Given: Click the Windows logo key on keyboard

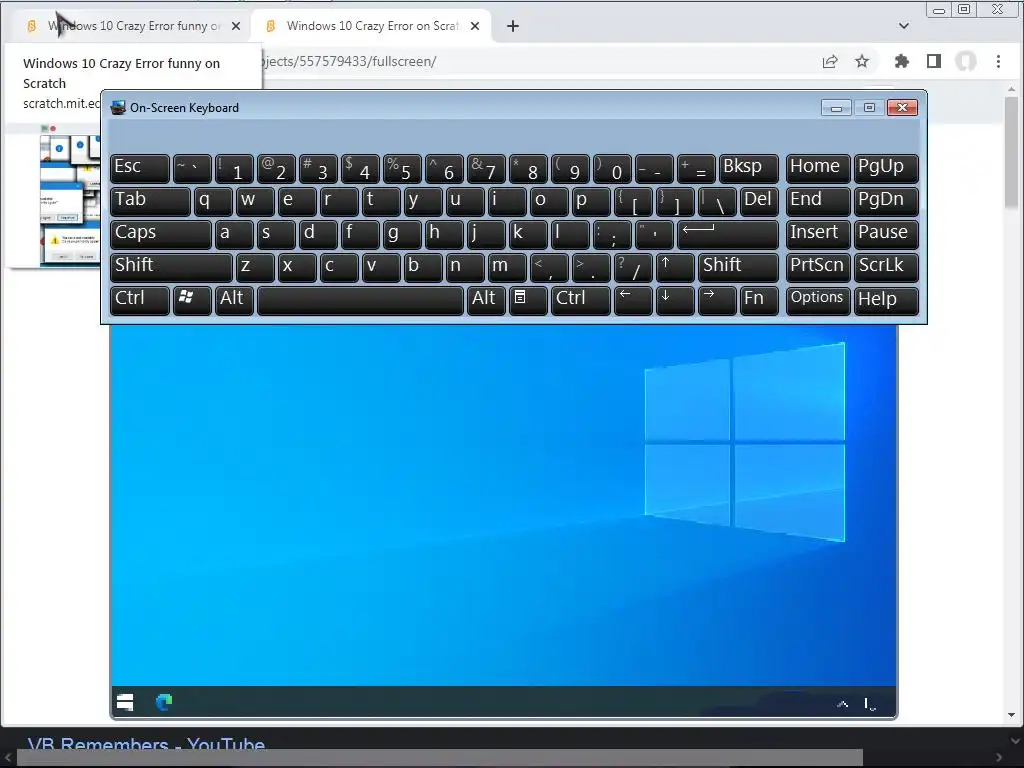Looking at the screenshot, I should point(192,300).
